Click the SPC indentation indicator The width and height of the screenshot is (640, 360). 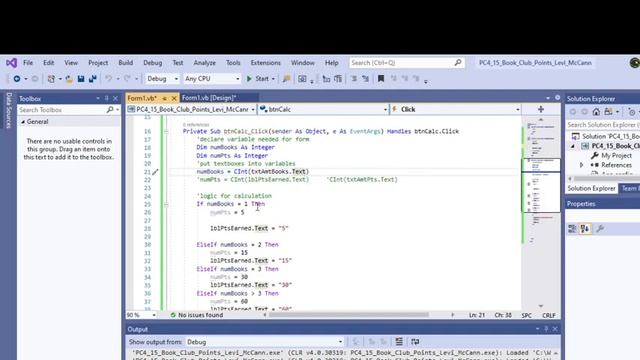pyautogui.click(x=527, y=315)
